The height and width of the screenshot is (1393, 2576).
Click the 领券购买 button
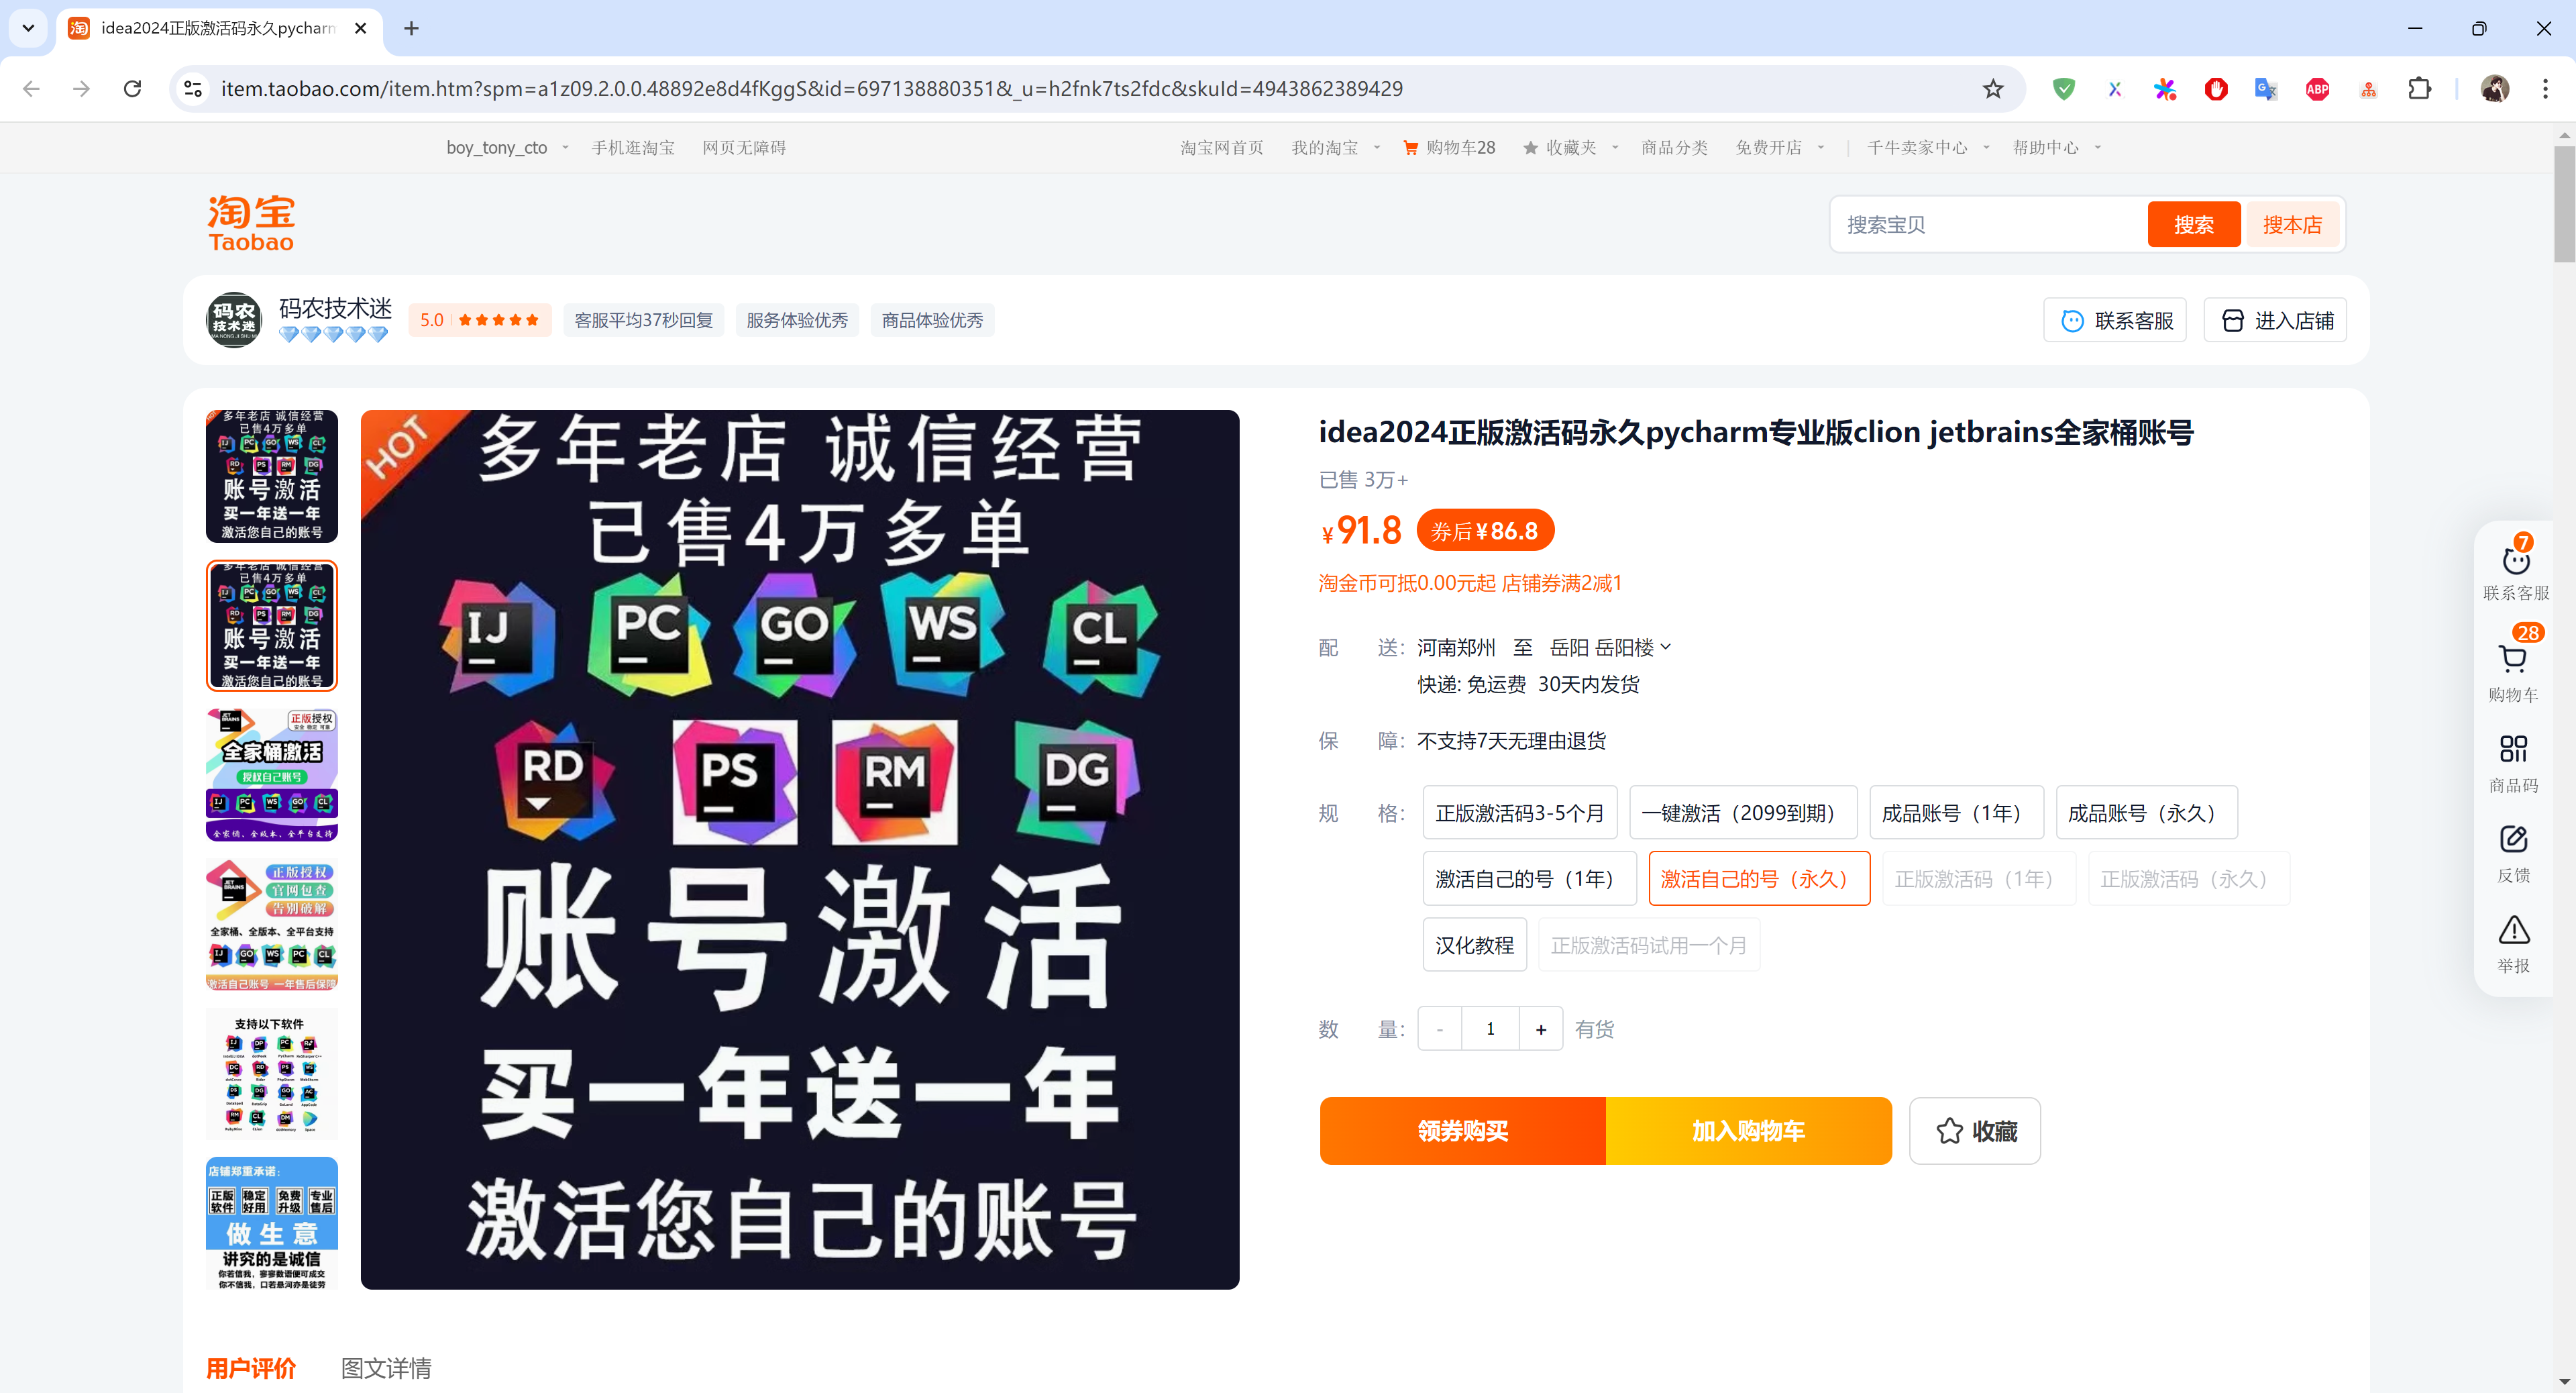click(1462, 1131)
